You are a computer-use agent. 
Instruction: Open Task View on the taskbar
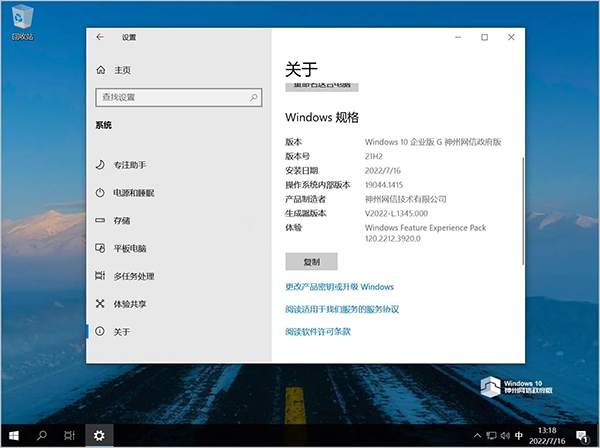tap(69, 435)
